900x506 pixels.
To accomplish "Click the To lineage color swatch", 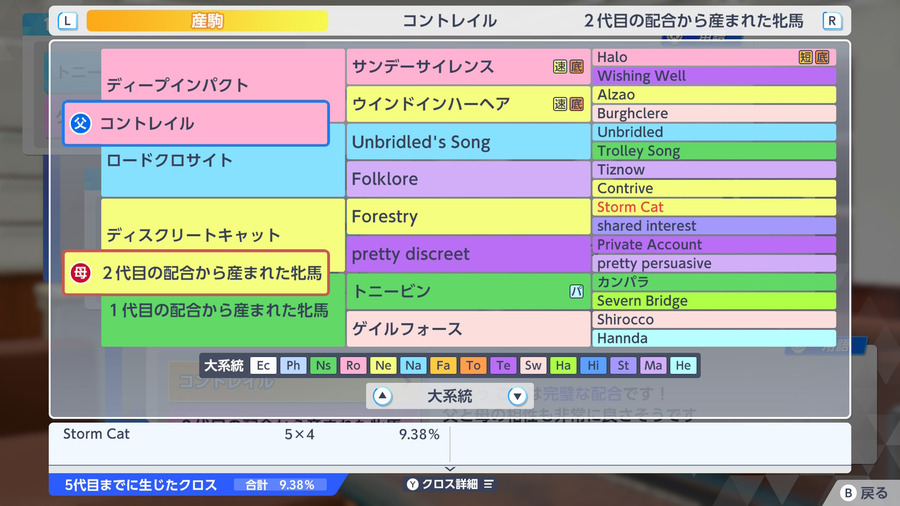I will click(473, 365).
